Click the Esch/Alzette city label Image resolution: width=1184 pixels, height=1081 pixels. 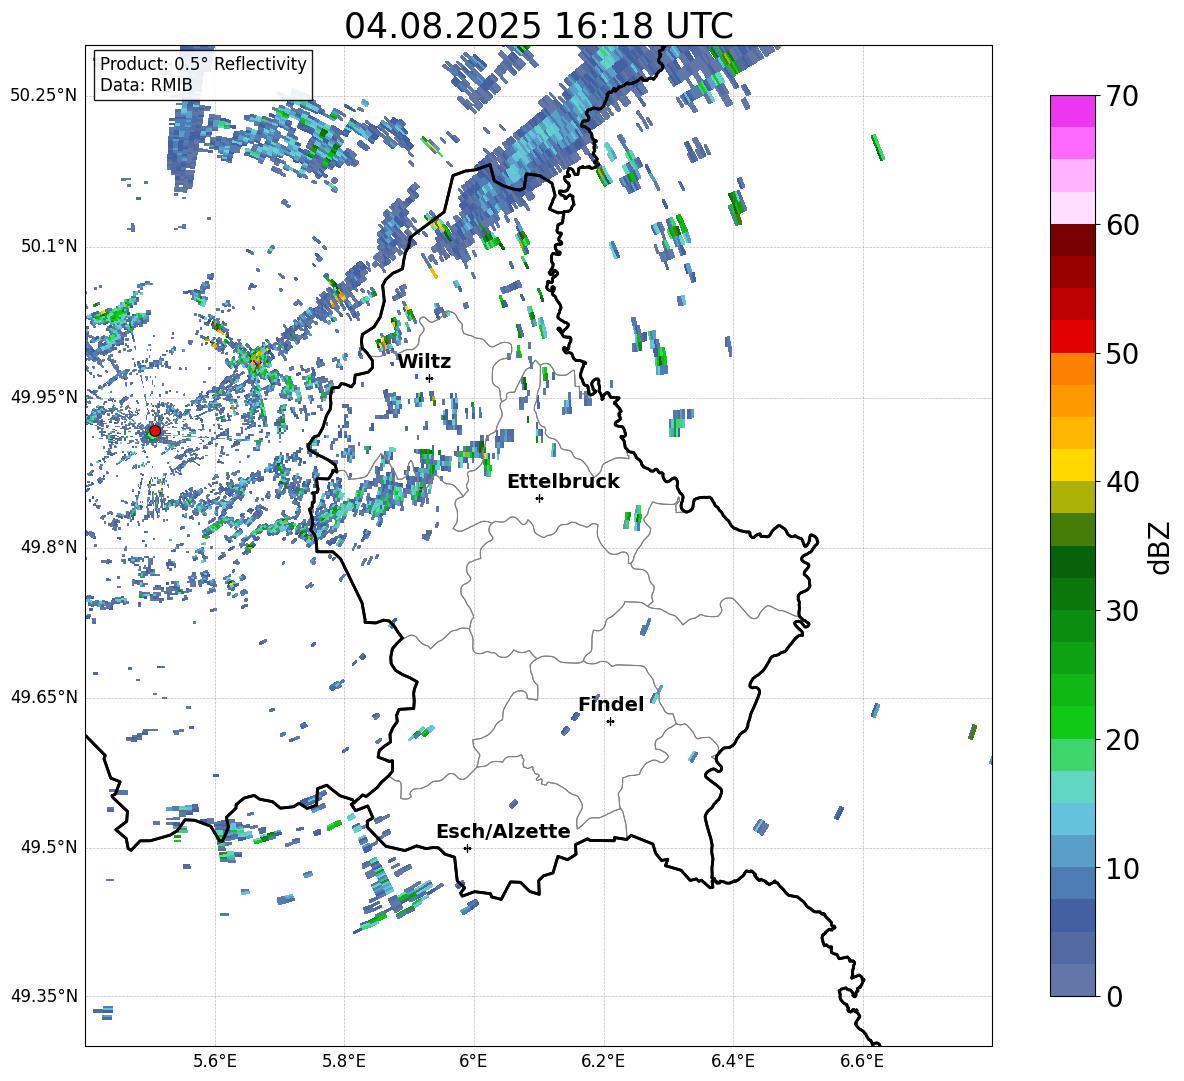504,831
